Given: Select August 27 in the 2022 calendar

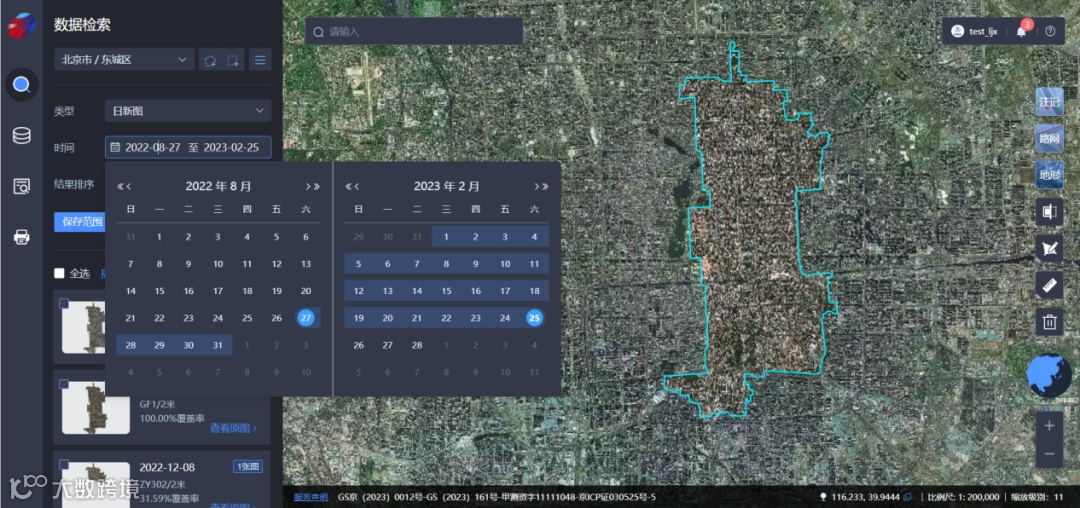Looking at the screenshot, I should click(306, 318).
